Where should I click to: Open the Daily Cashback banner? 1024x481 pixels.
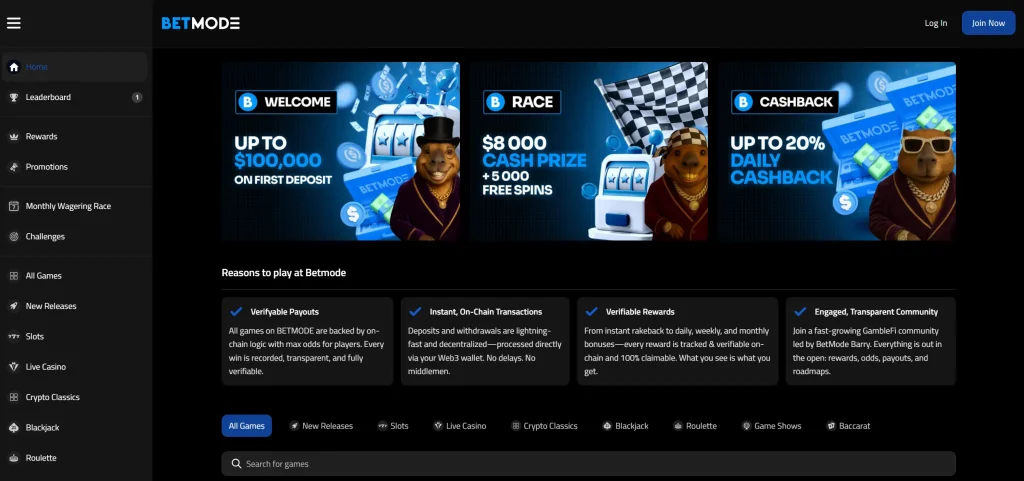click(837, 151)
